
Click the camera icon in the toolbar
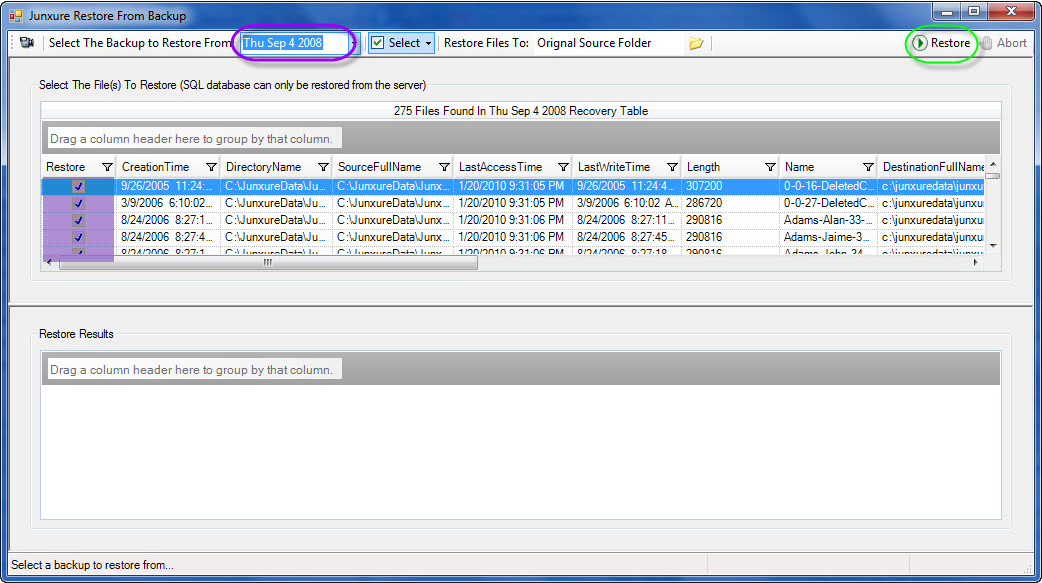27,43
